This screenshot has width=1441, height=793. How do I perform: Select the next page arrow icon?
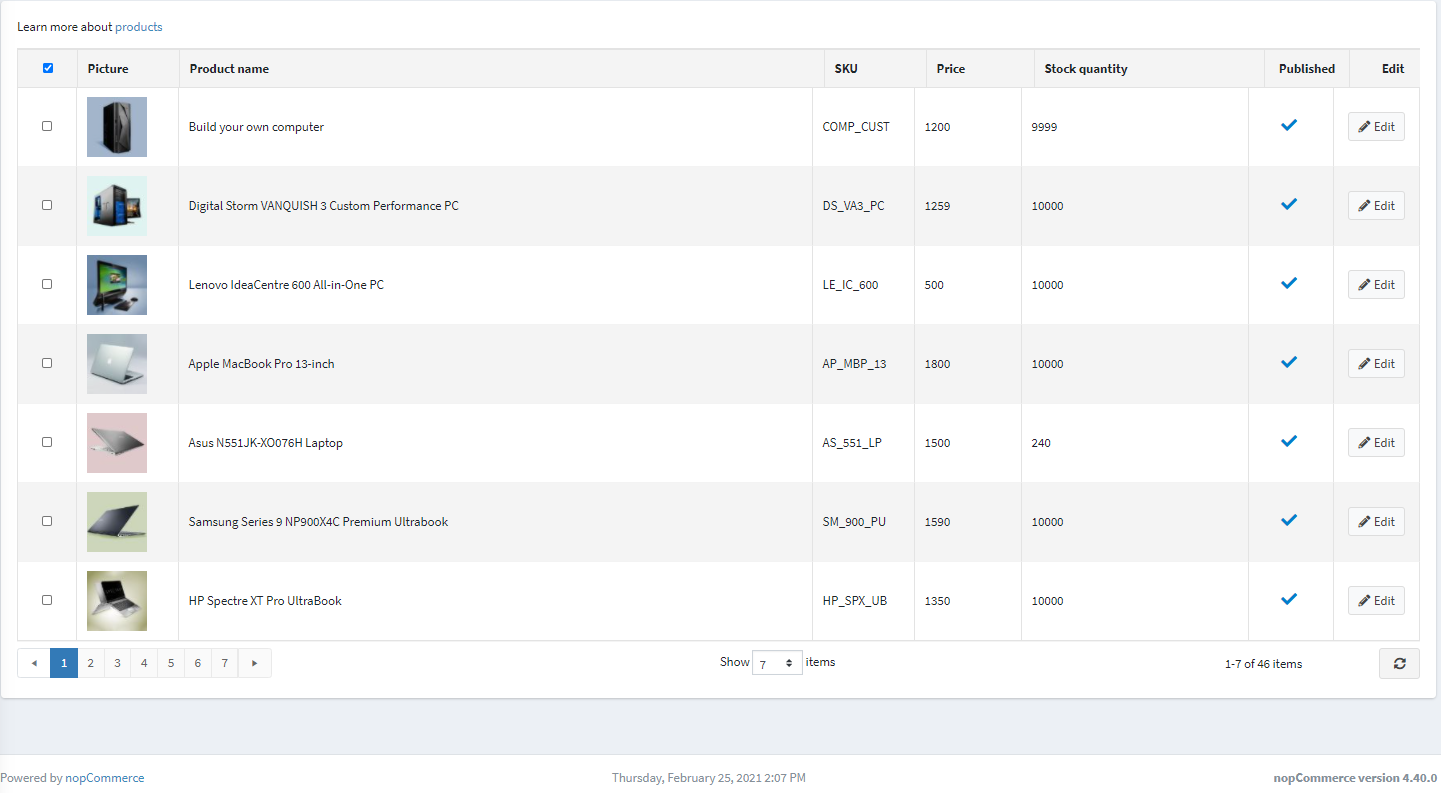(254, 663)
